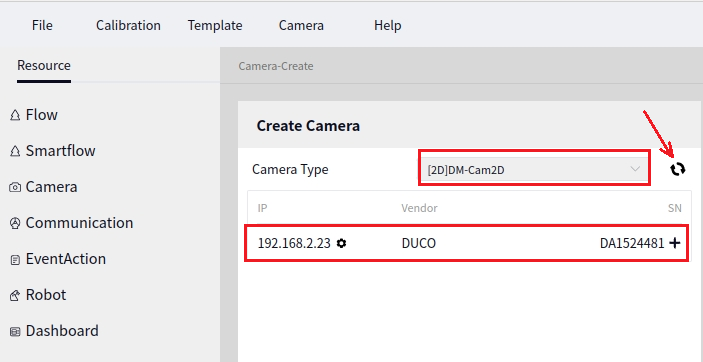
Task: Go to Robot in sidebar
Action: [46, 295]
